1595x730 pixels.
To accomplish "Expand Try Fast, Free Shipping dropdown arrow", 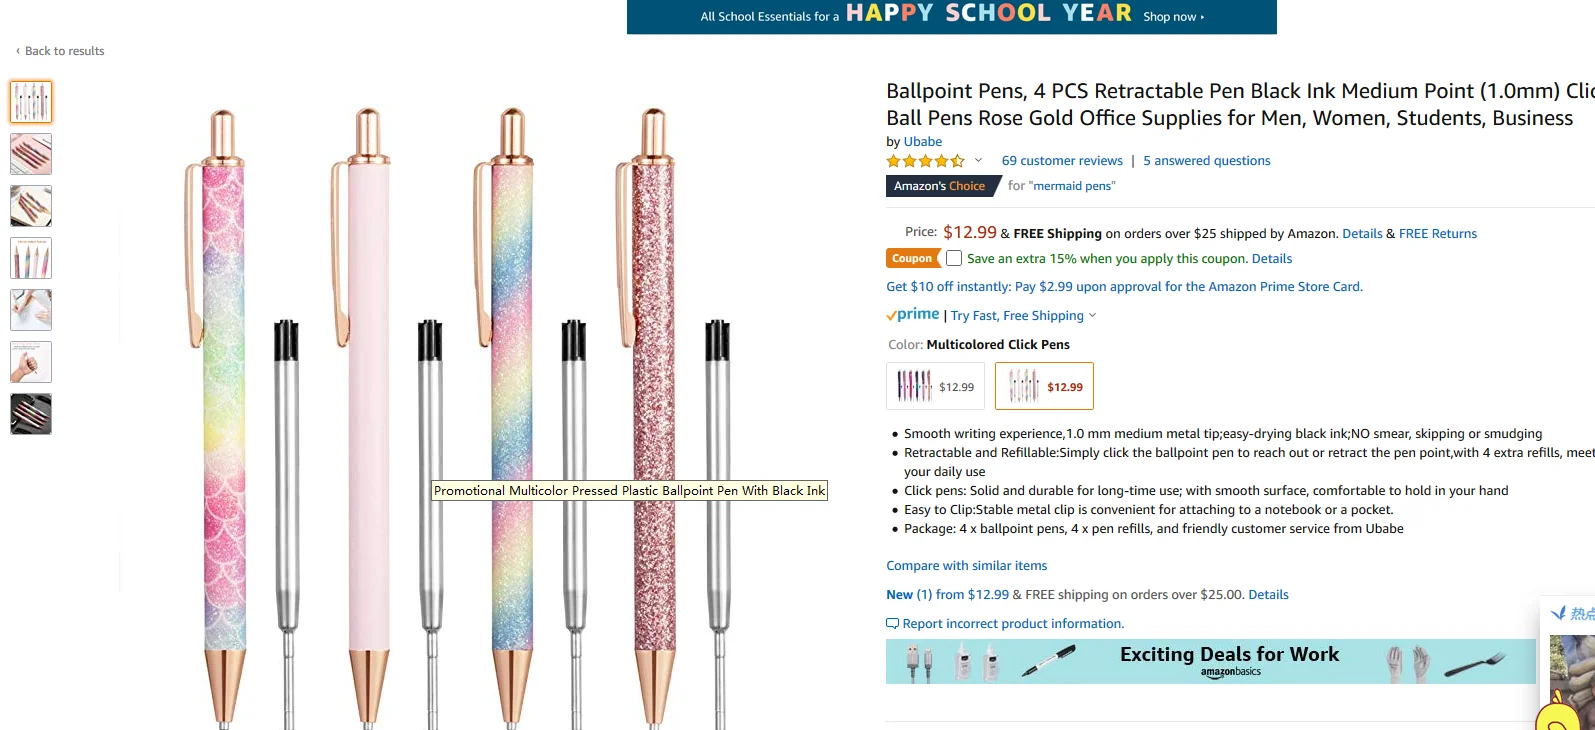I will pyautogui.click(x=1092, y=315).
